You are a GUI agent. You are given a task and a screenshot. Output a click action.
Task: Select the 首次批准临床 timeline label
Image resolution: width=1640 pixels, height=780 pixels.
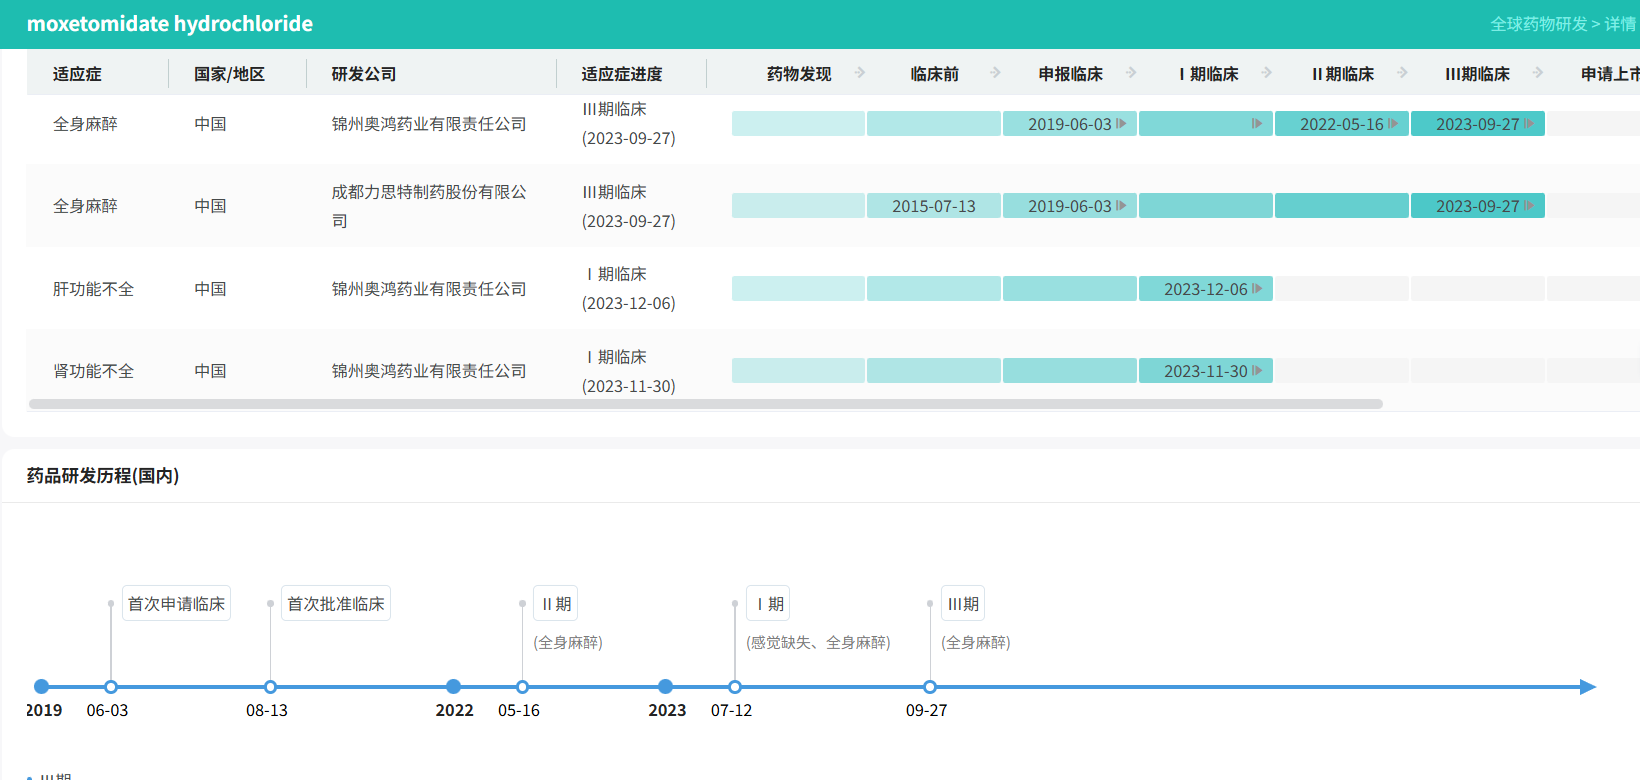(336, 604)
